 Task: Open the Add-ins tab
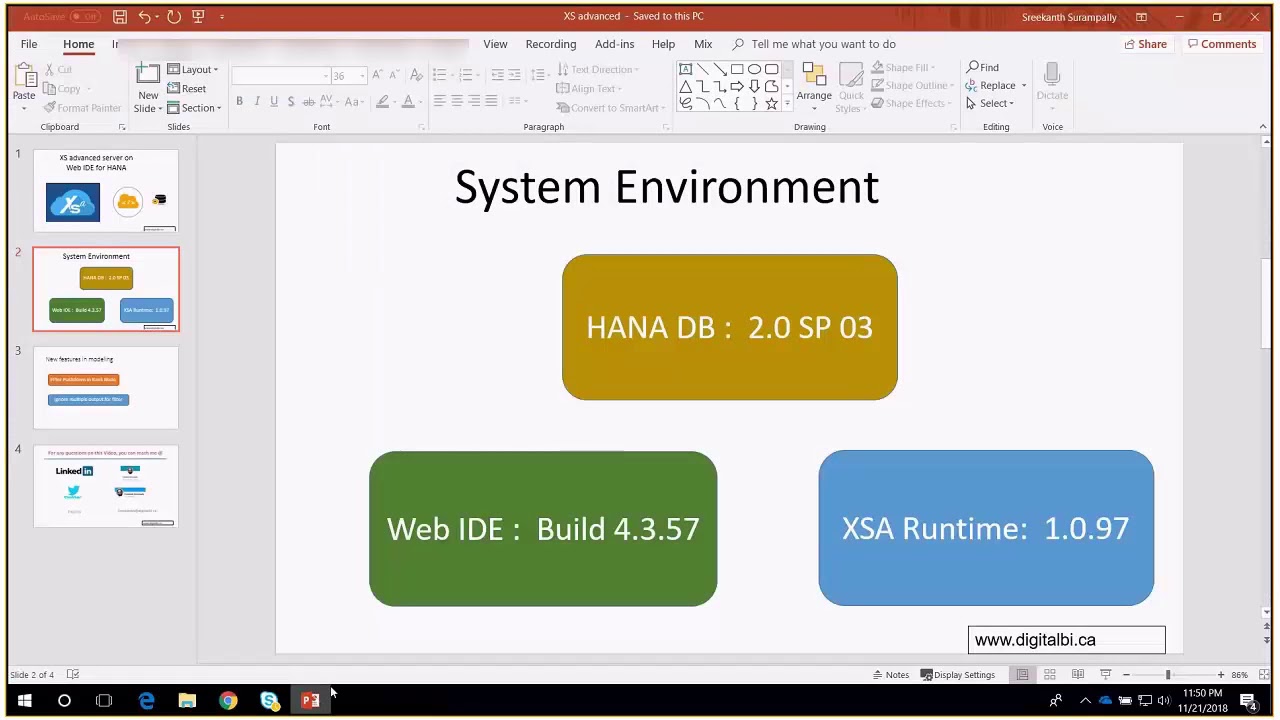(x=614, y=44)
